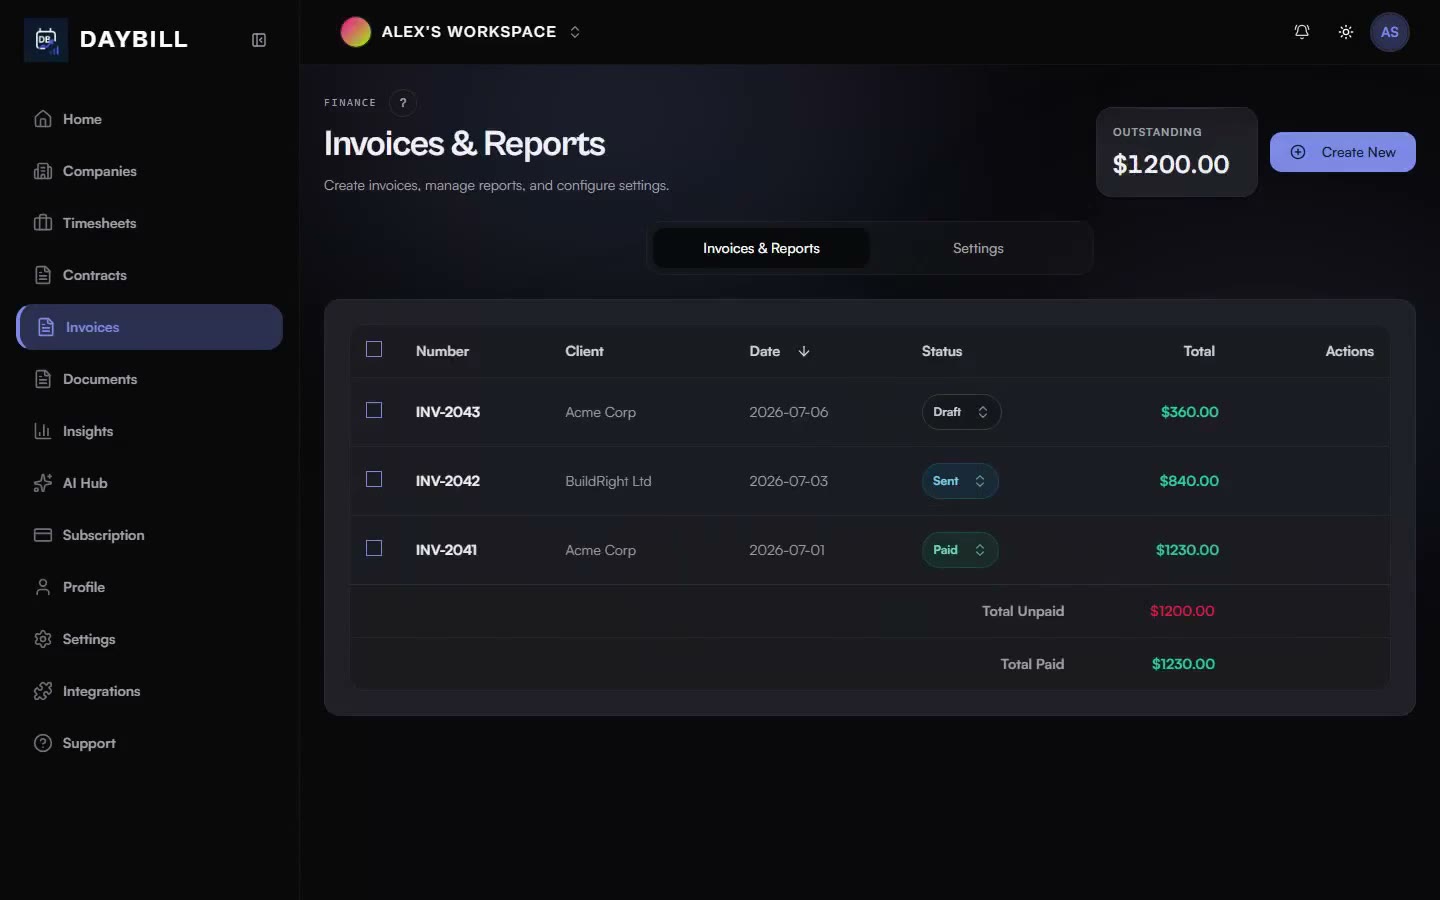
Task: Expand Alex's Workspace switcher
Action: click(461, 32)
